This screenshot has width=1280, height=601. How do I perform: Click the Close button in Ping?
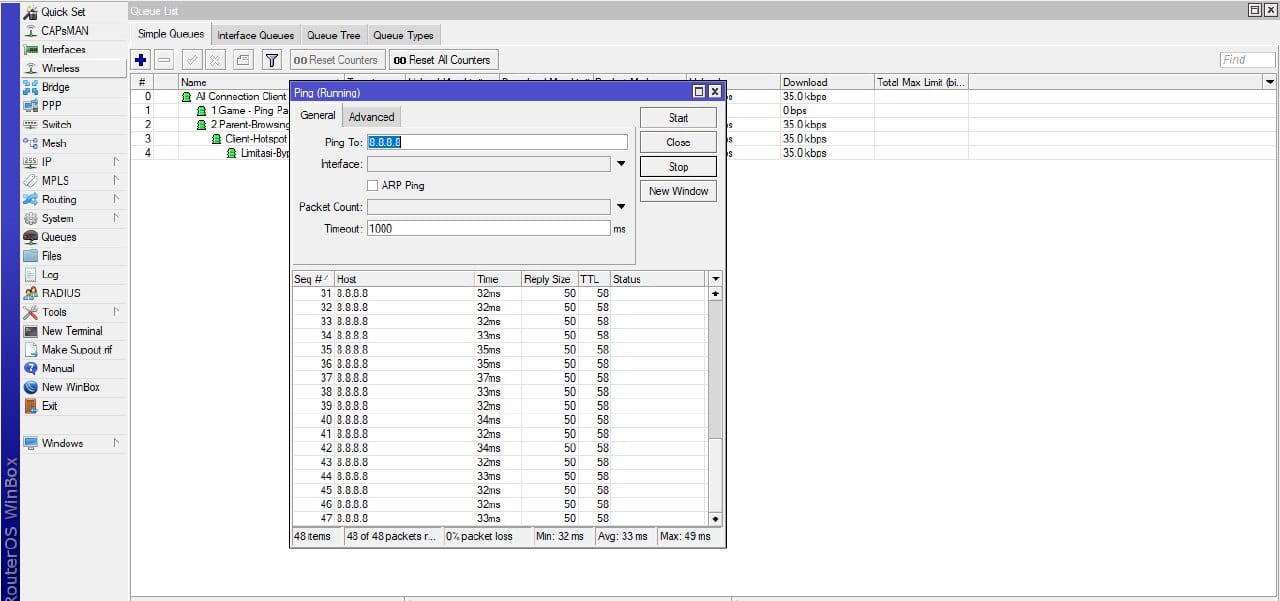pos(679,142)
